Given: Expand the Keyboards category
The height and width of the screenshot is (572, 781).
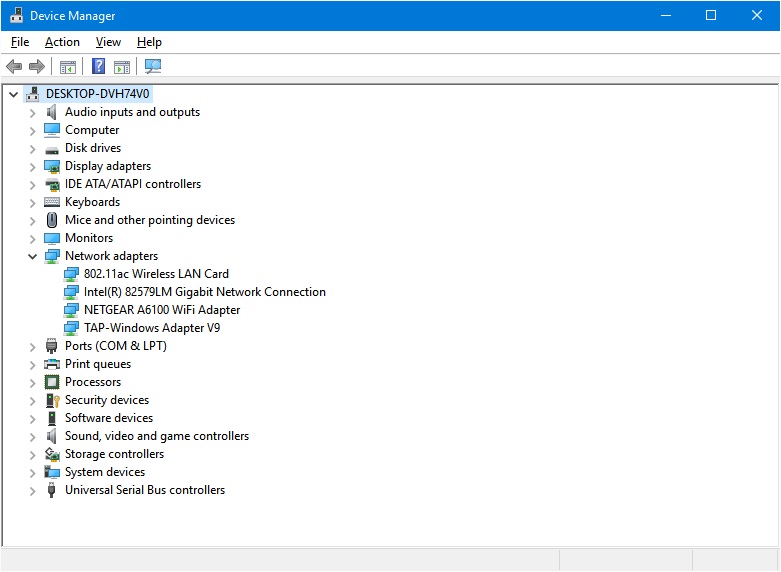Looking at the screenshot, I should point(32,203).
